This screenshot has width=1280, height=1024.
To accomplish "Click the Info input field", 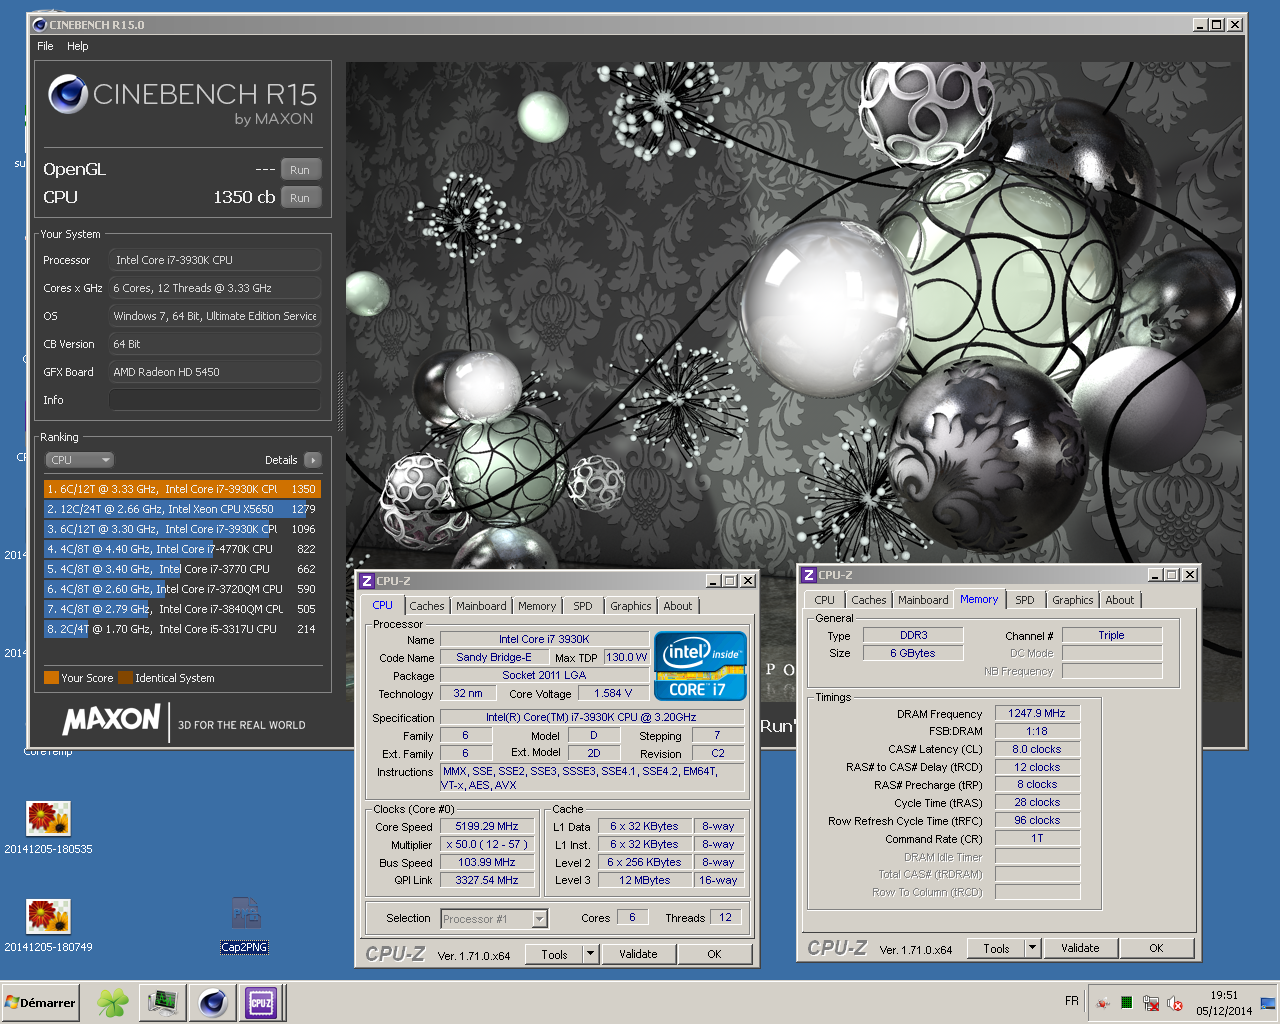I will coord(215,400).
